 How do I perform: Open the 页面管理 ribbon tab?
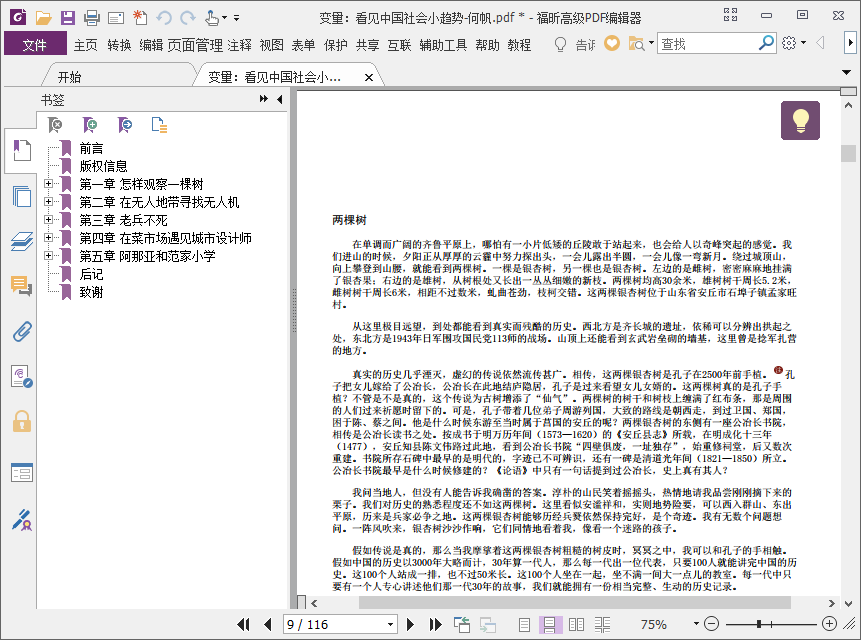pos(195,45)
